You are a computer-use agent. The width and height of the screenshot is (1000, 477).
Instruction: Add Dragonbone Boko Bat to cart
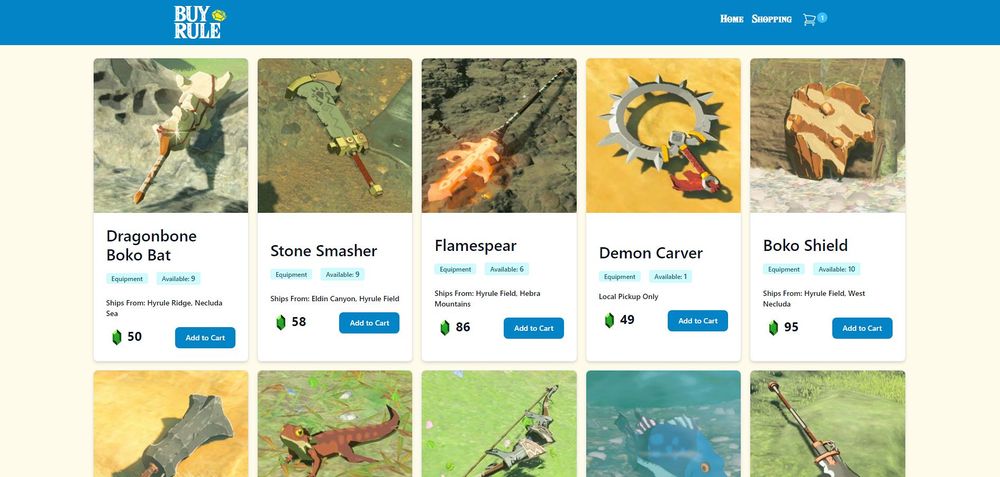[205, 338]
